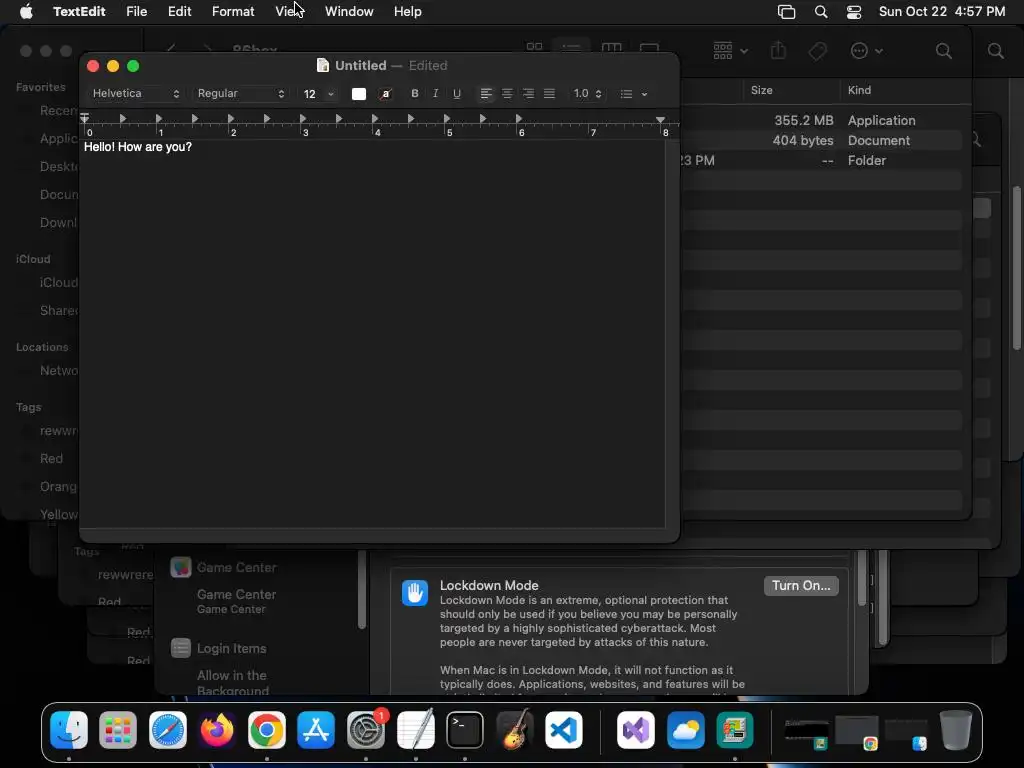Open the Finder action ellipsis menu
Screen dimensions: 1024x768
[866, 51]
